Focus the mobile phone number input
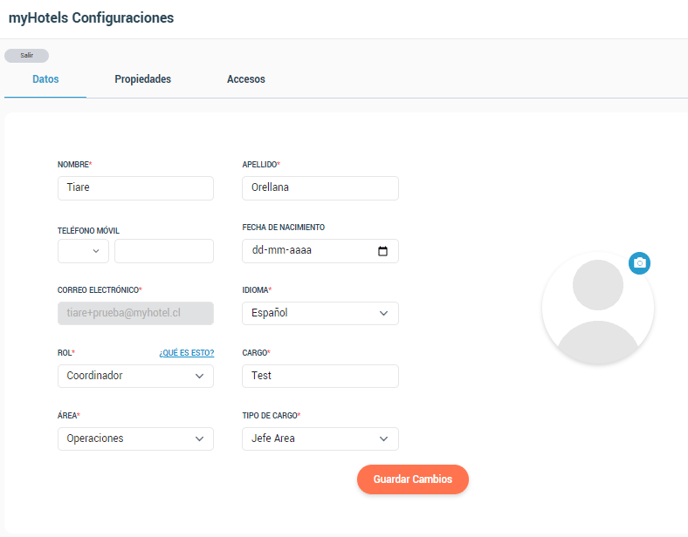688x537 pixels. pyautogui.click(x=164, y=251)
